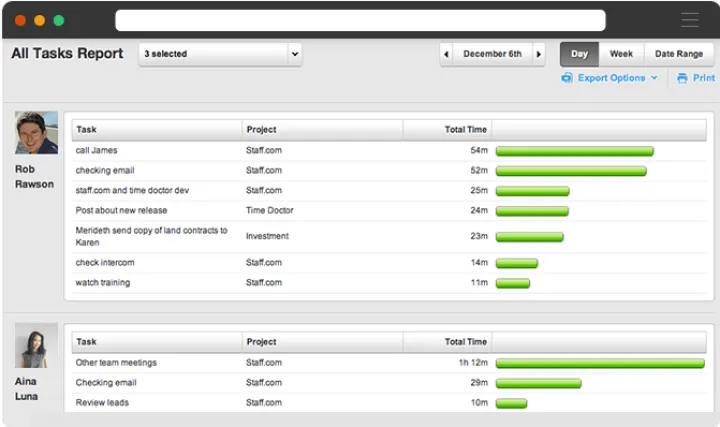This screenshot has height=427, width=720.
Task: Sort Aina Luna's table by Total Time
Action: 447,342
